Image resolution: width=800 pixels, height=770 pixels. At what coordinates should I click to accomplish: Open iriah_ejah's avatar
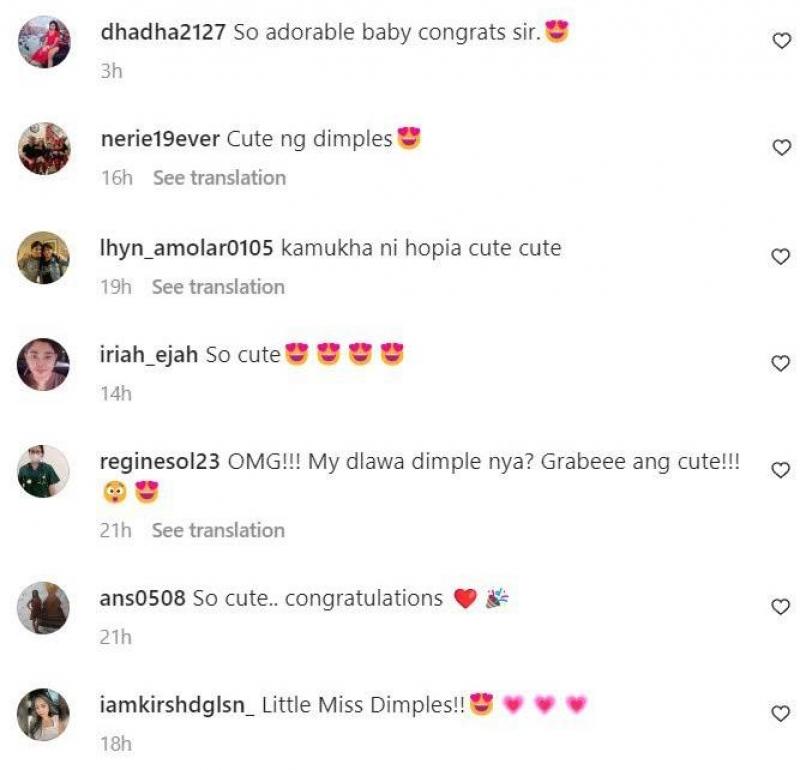(x=43, y=364)
